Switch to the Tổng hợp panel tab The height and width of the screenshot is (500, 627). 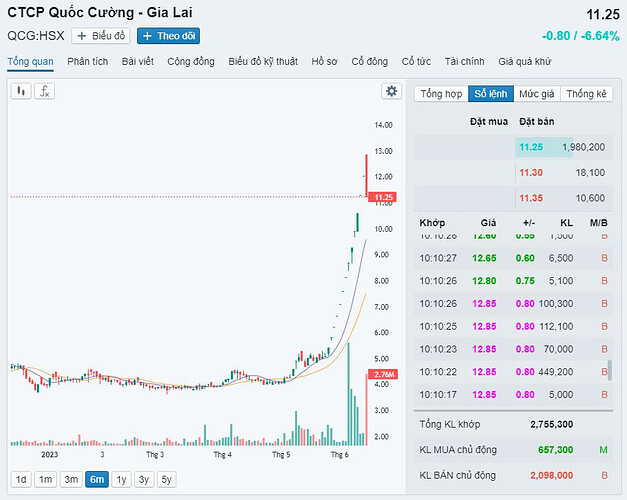pyautogui.click(x=441, y=94)
